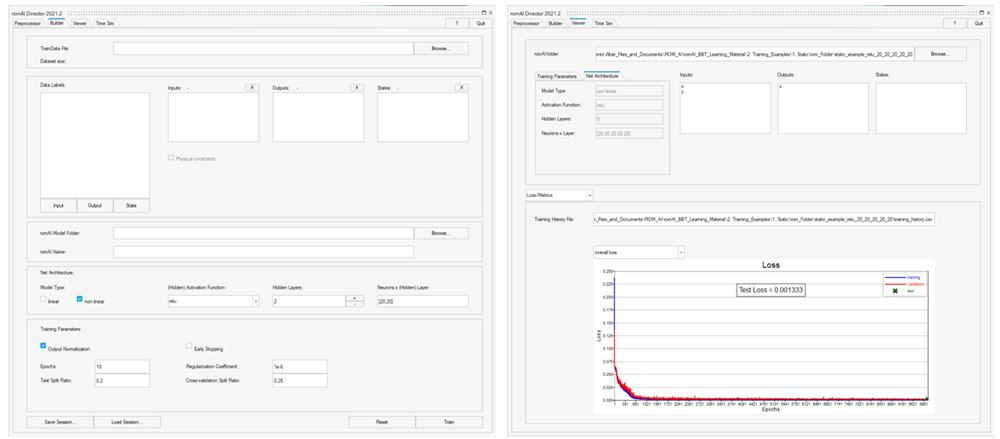This screenshot has width=1000, height=439.
Task: Click the ? help button in Viewer window
Action: (954, 22)
